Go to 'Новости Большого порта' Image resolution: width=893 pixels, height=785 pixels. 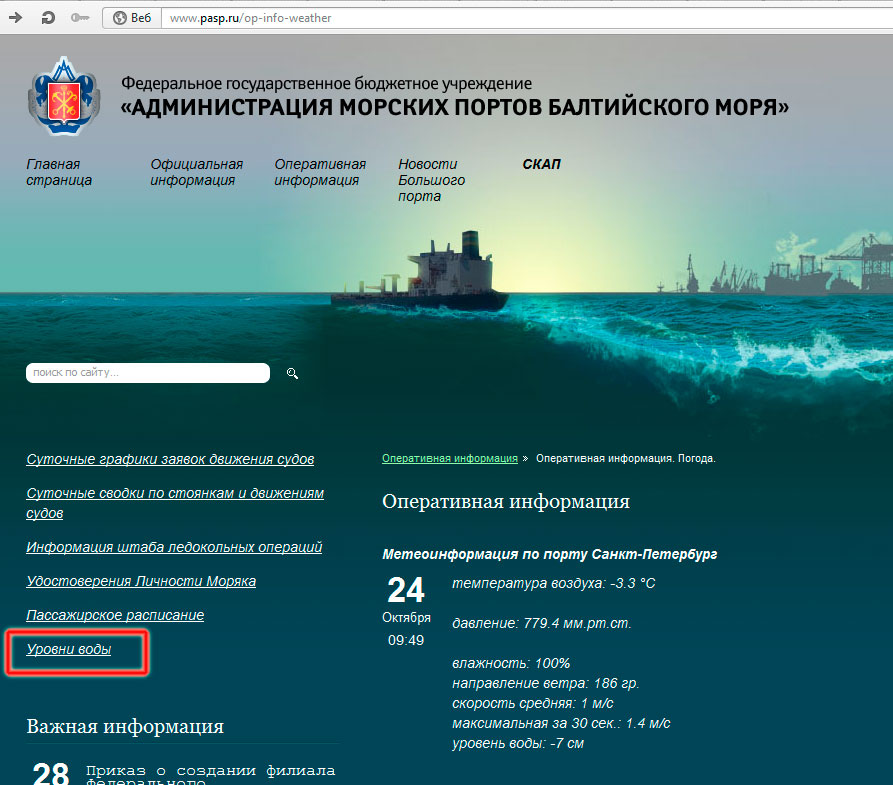(x=431, y=180)
